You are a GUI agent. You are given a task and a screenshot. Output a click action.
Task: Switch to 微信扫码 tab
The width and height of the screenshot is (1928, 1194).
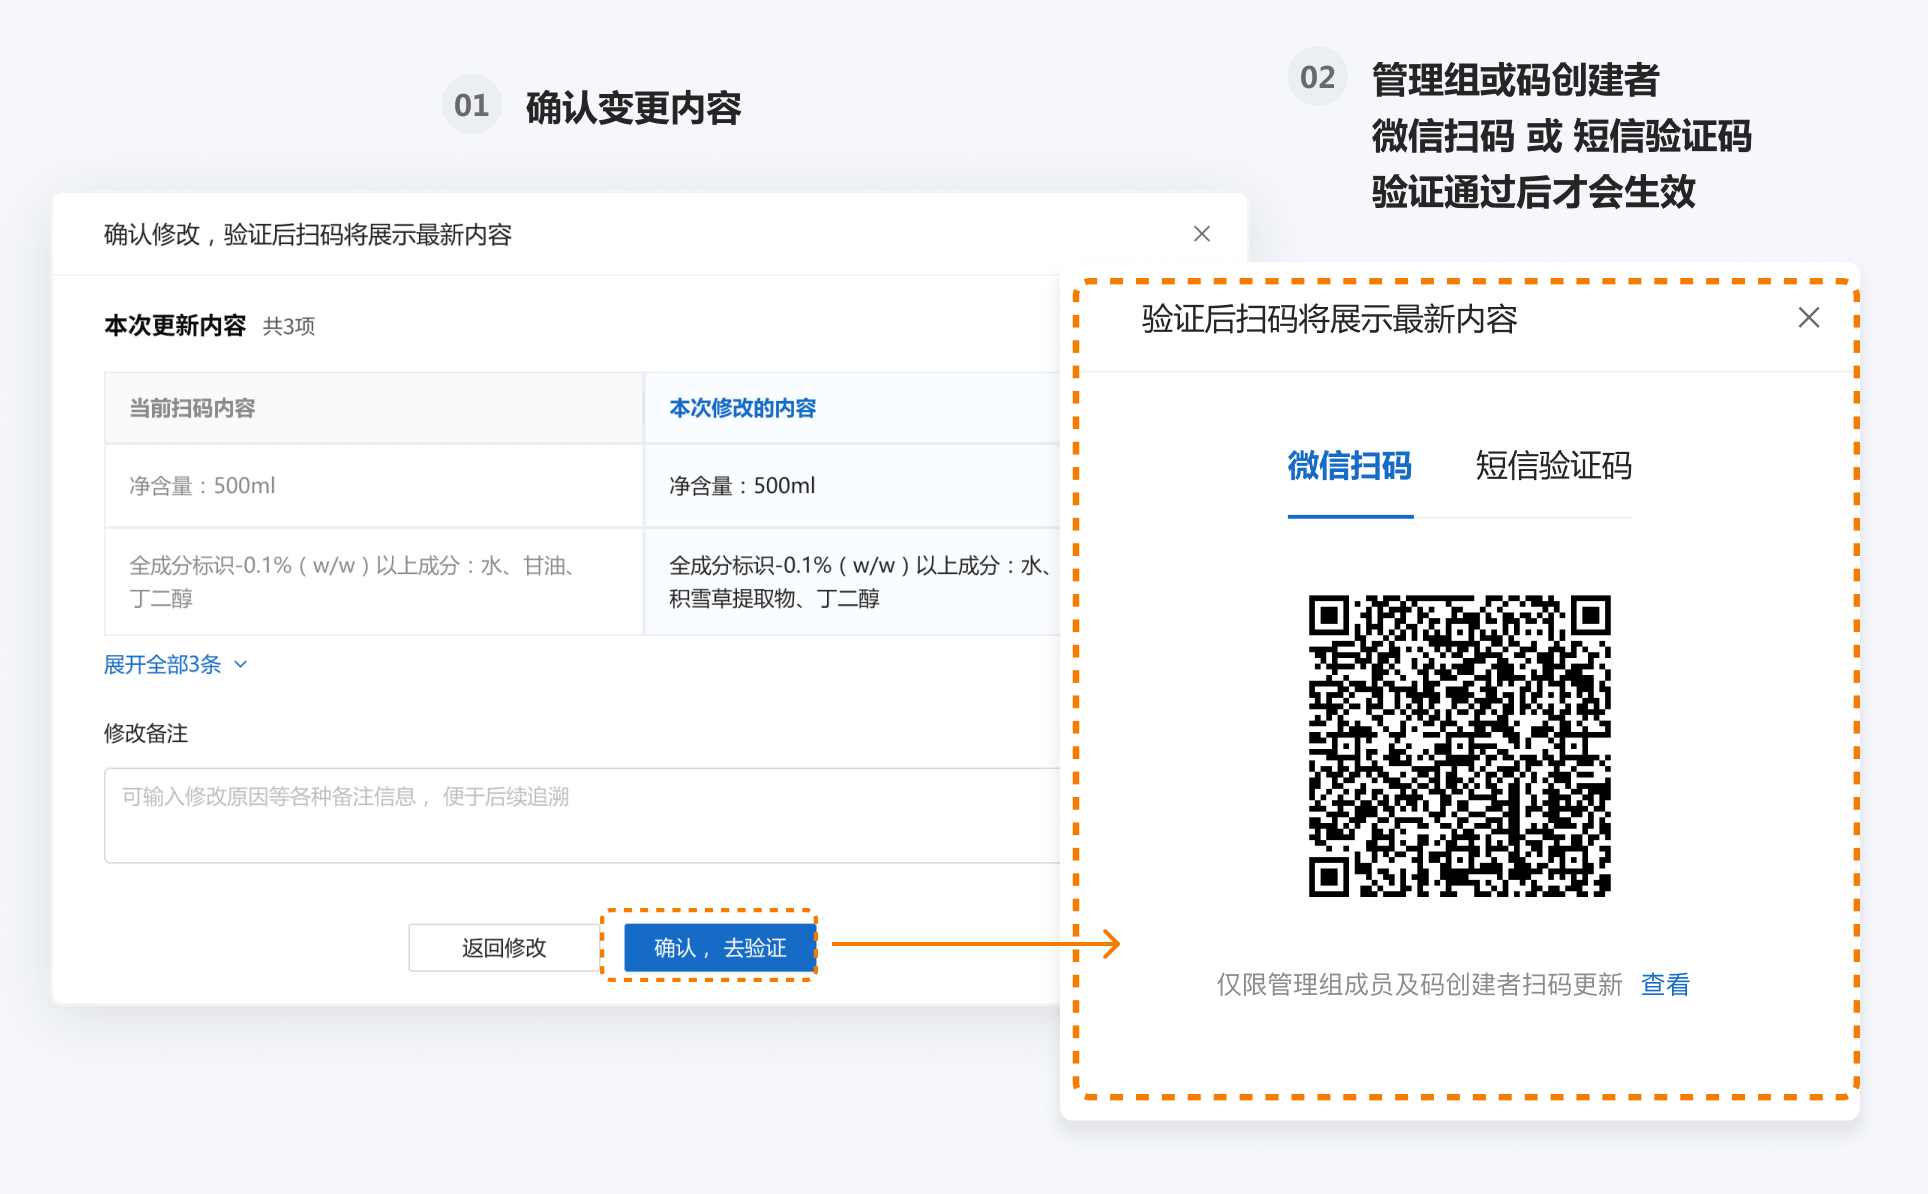pyautogui.click(x=1349, y=466)
